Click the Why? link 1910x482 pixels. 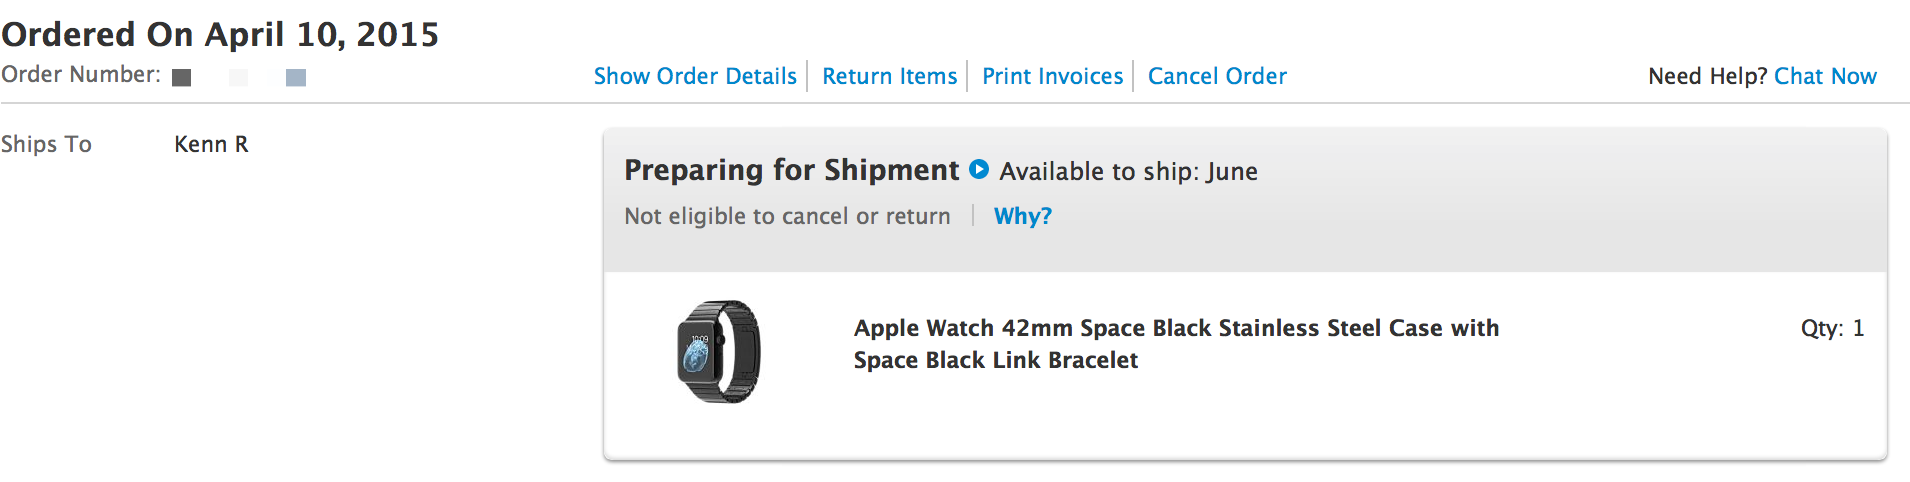click(x=1022, y=216)
